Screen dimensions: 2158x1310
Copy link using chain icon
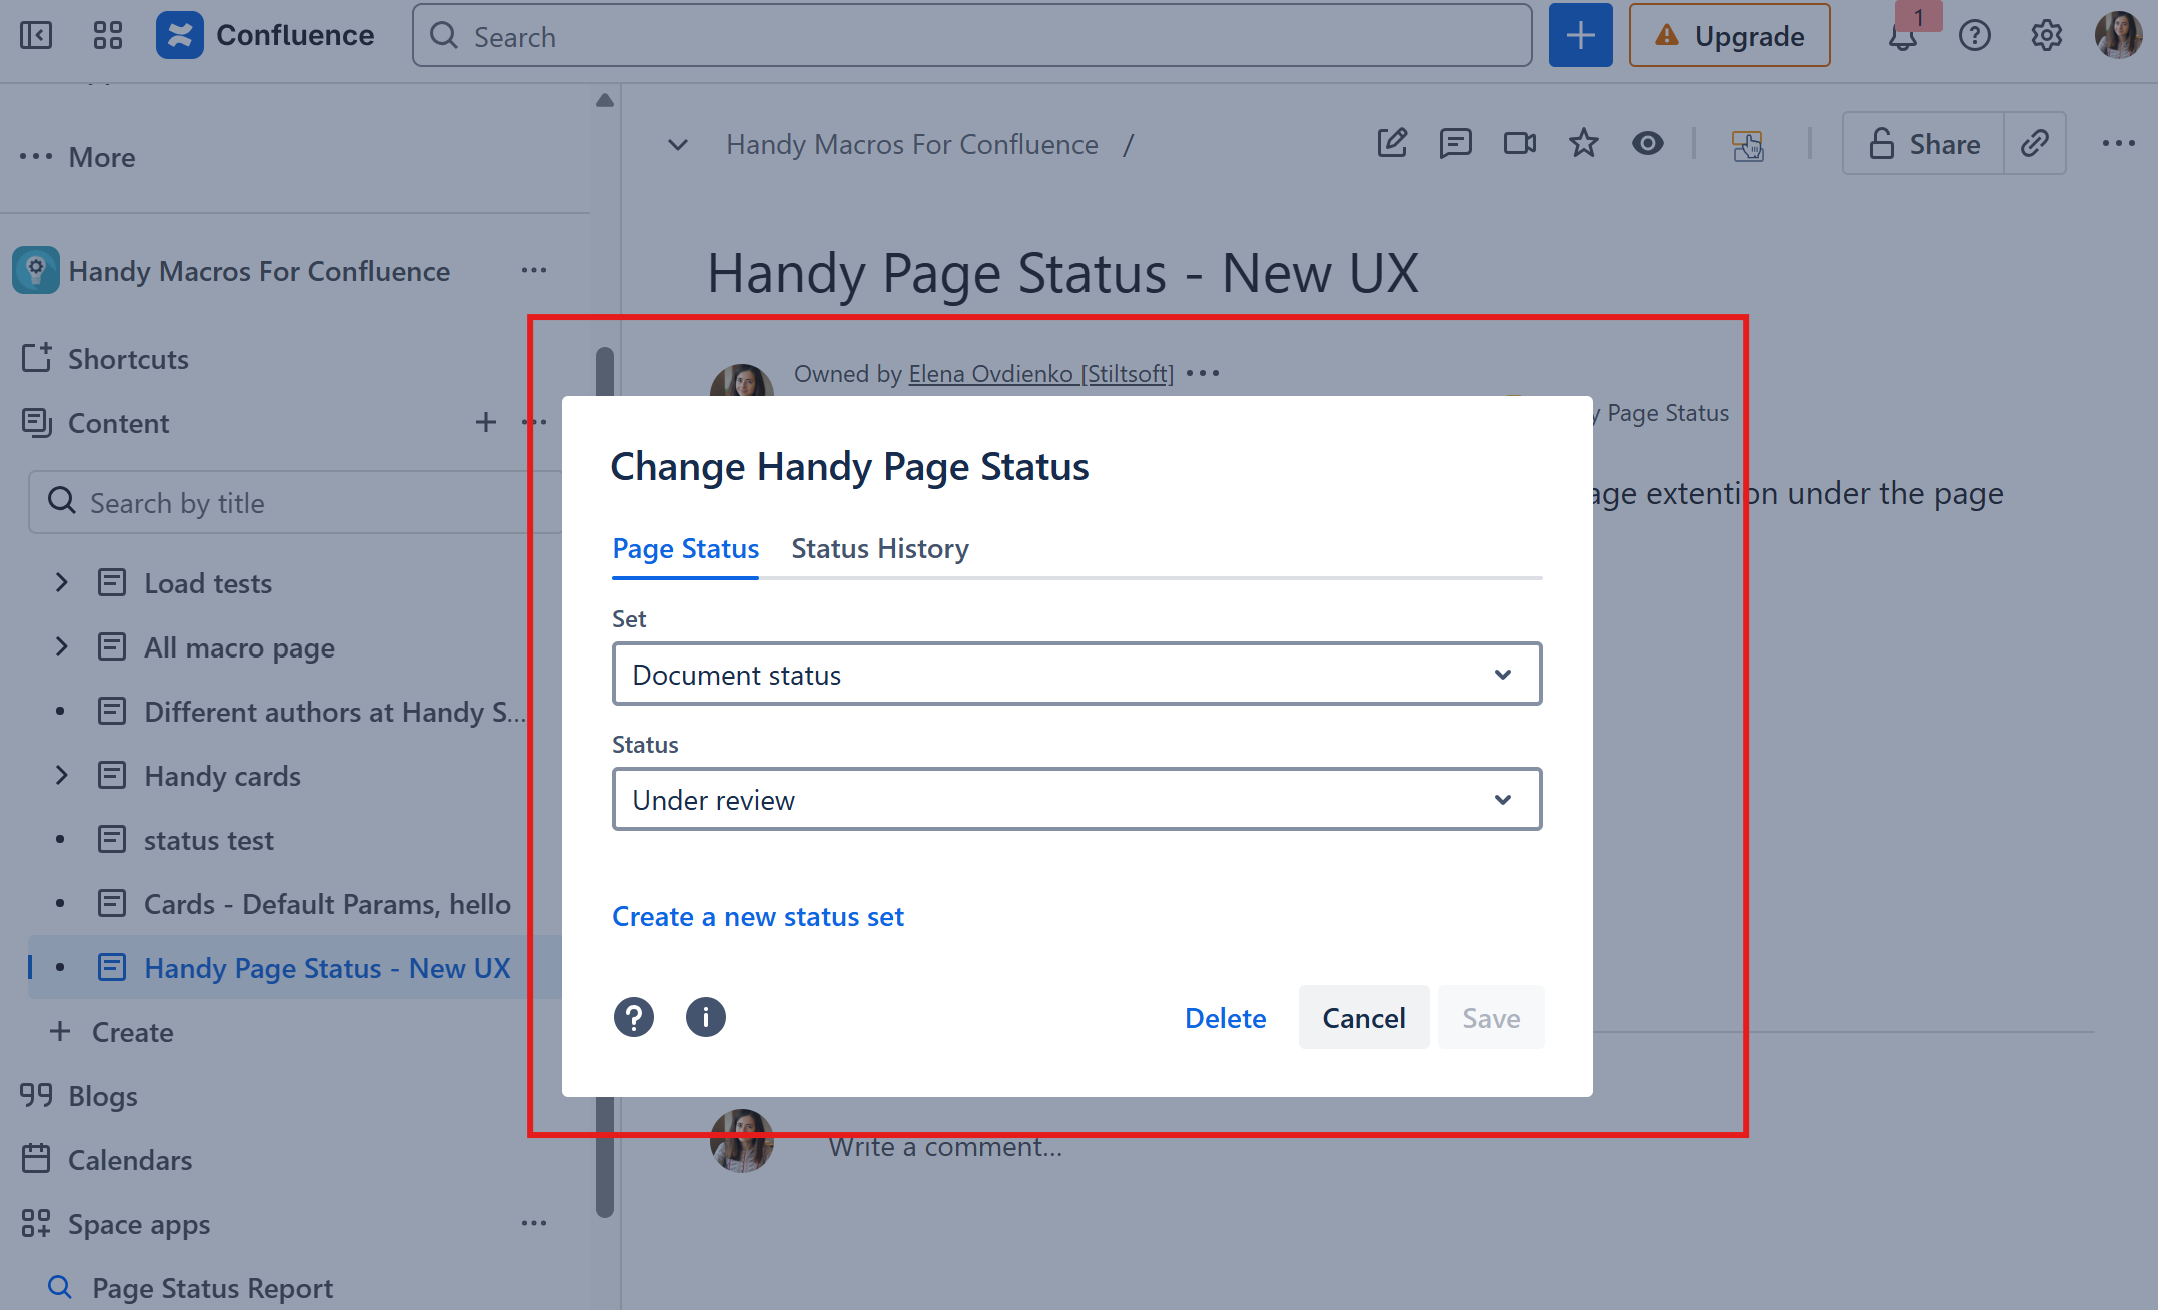pyautogui.click(x=2034, y=144)
